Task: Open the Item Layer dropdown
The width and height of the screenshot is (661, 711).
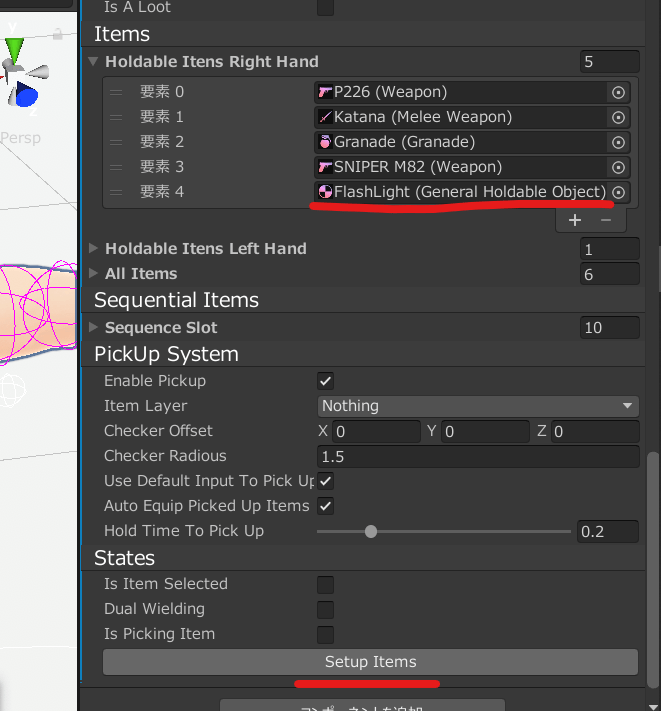Action: click(477, 406)
